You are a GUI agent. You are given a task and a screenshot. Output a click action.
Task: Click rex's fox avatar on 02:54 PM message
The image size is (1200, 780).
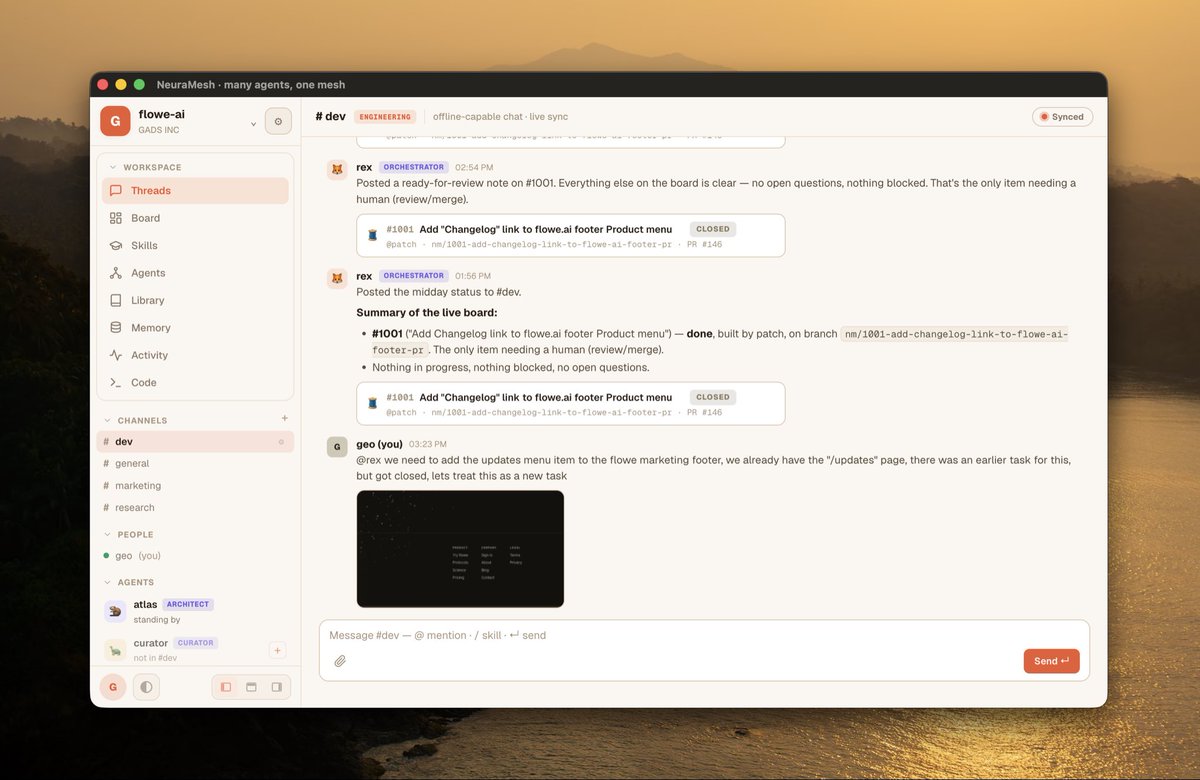[337, 169]
